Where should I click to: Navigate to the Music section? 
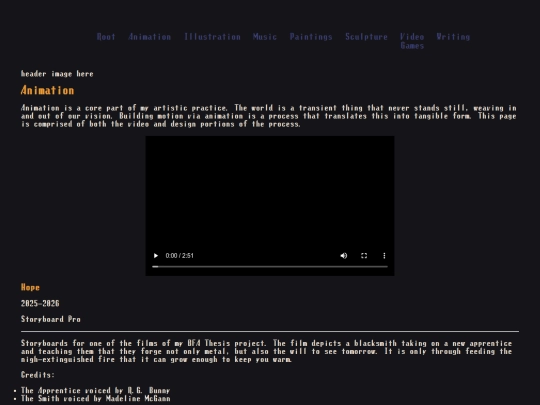[265, 37]
